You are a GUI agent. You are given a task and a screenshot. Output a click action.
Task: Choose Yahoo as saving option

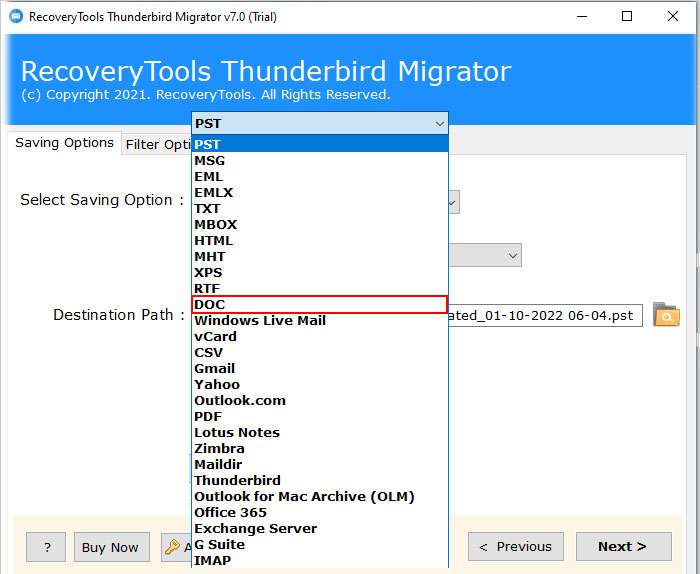[320, 384]
